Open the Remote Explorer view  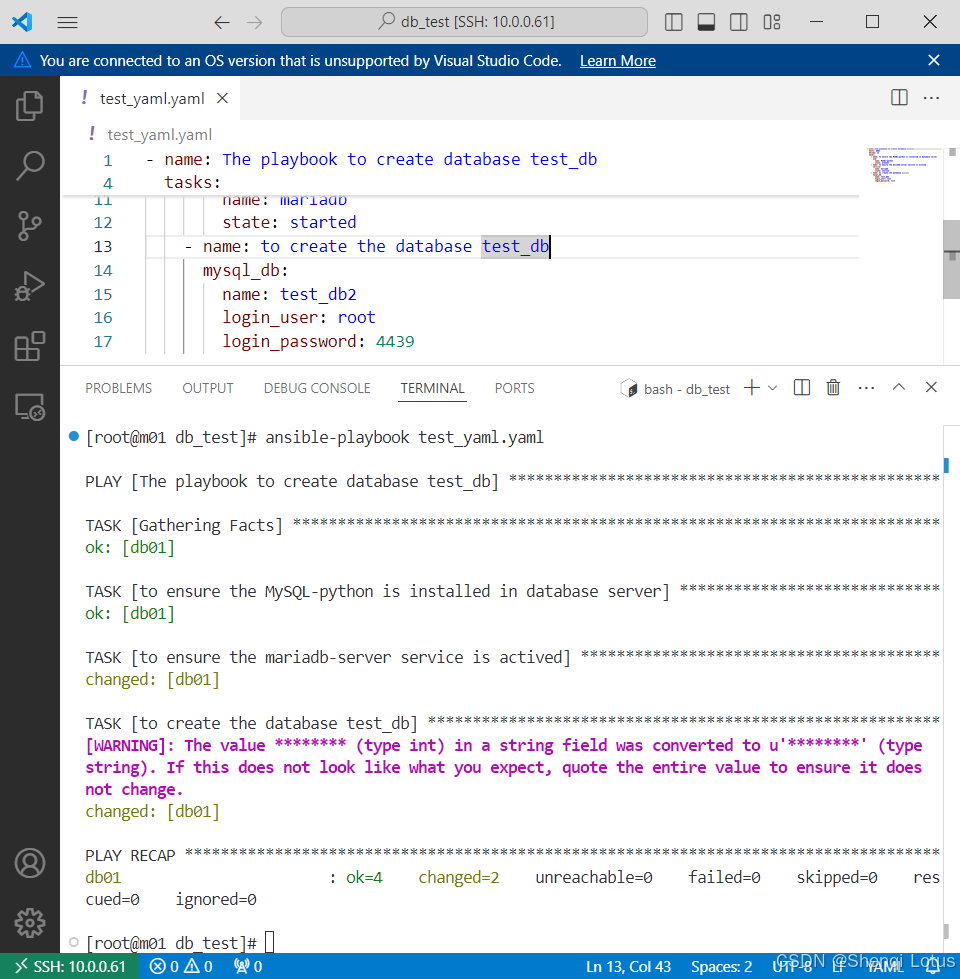tap(30, 407)
